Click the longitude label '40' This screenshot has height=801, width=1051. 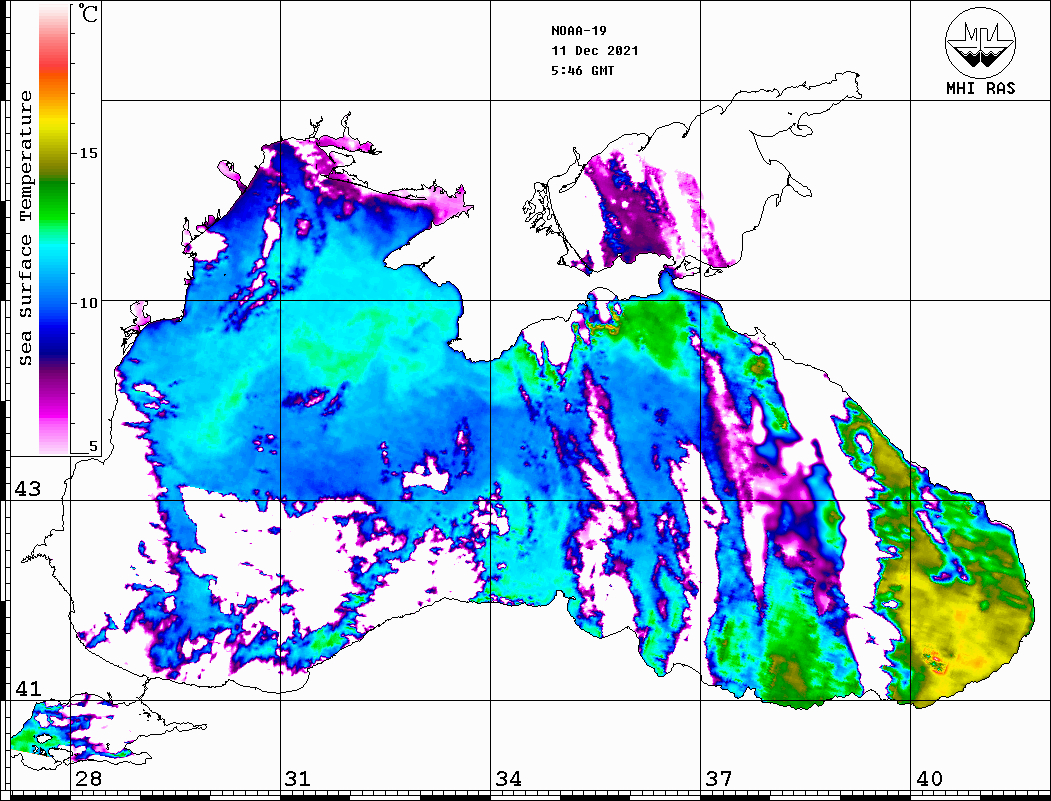(x=929, y=779)
